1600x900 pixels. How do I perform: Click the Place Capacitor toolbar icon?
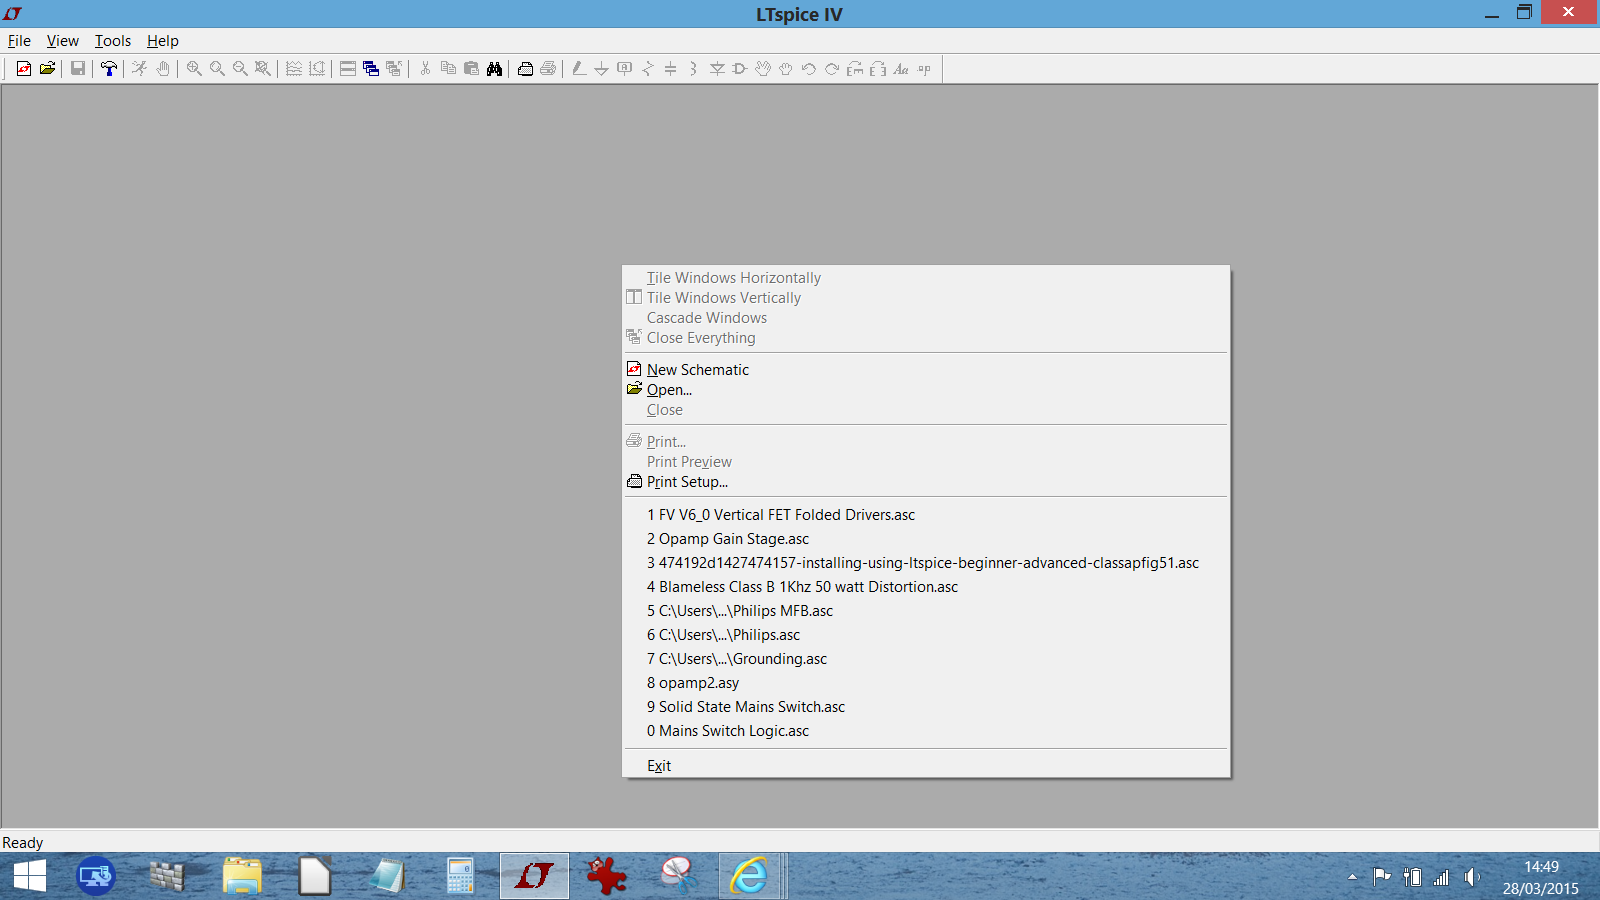click(670, 69)
